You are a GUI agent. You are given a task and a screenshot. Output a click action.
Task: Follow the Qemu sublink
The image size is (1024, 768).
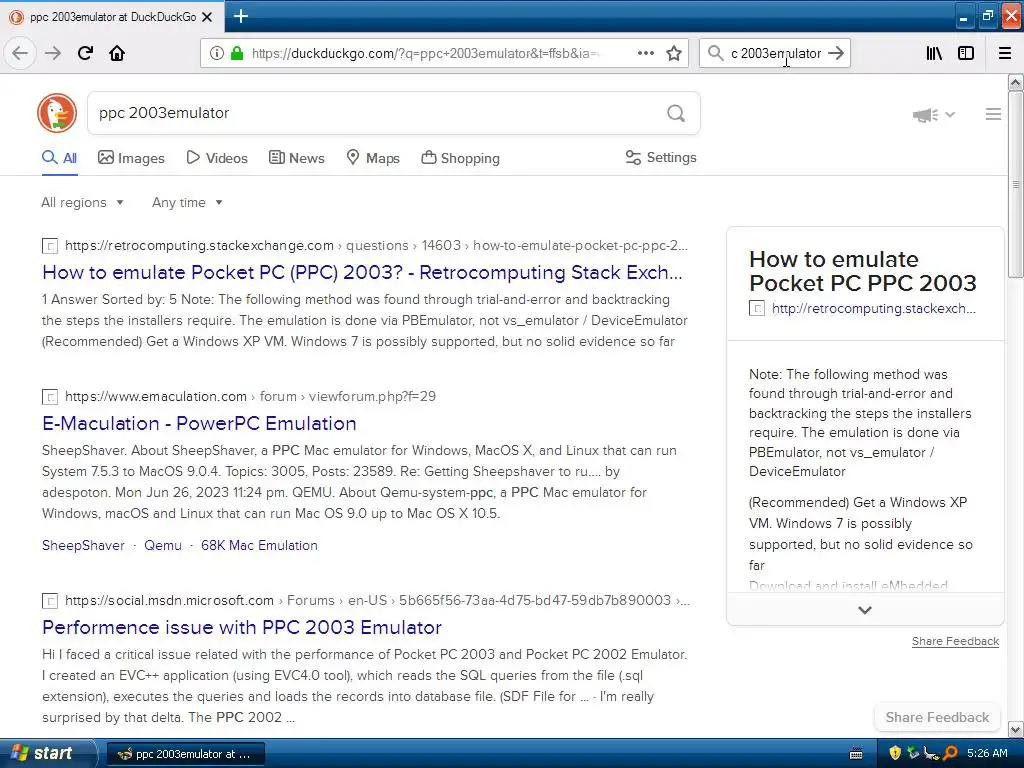coord(163,545)
